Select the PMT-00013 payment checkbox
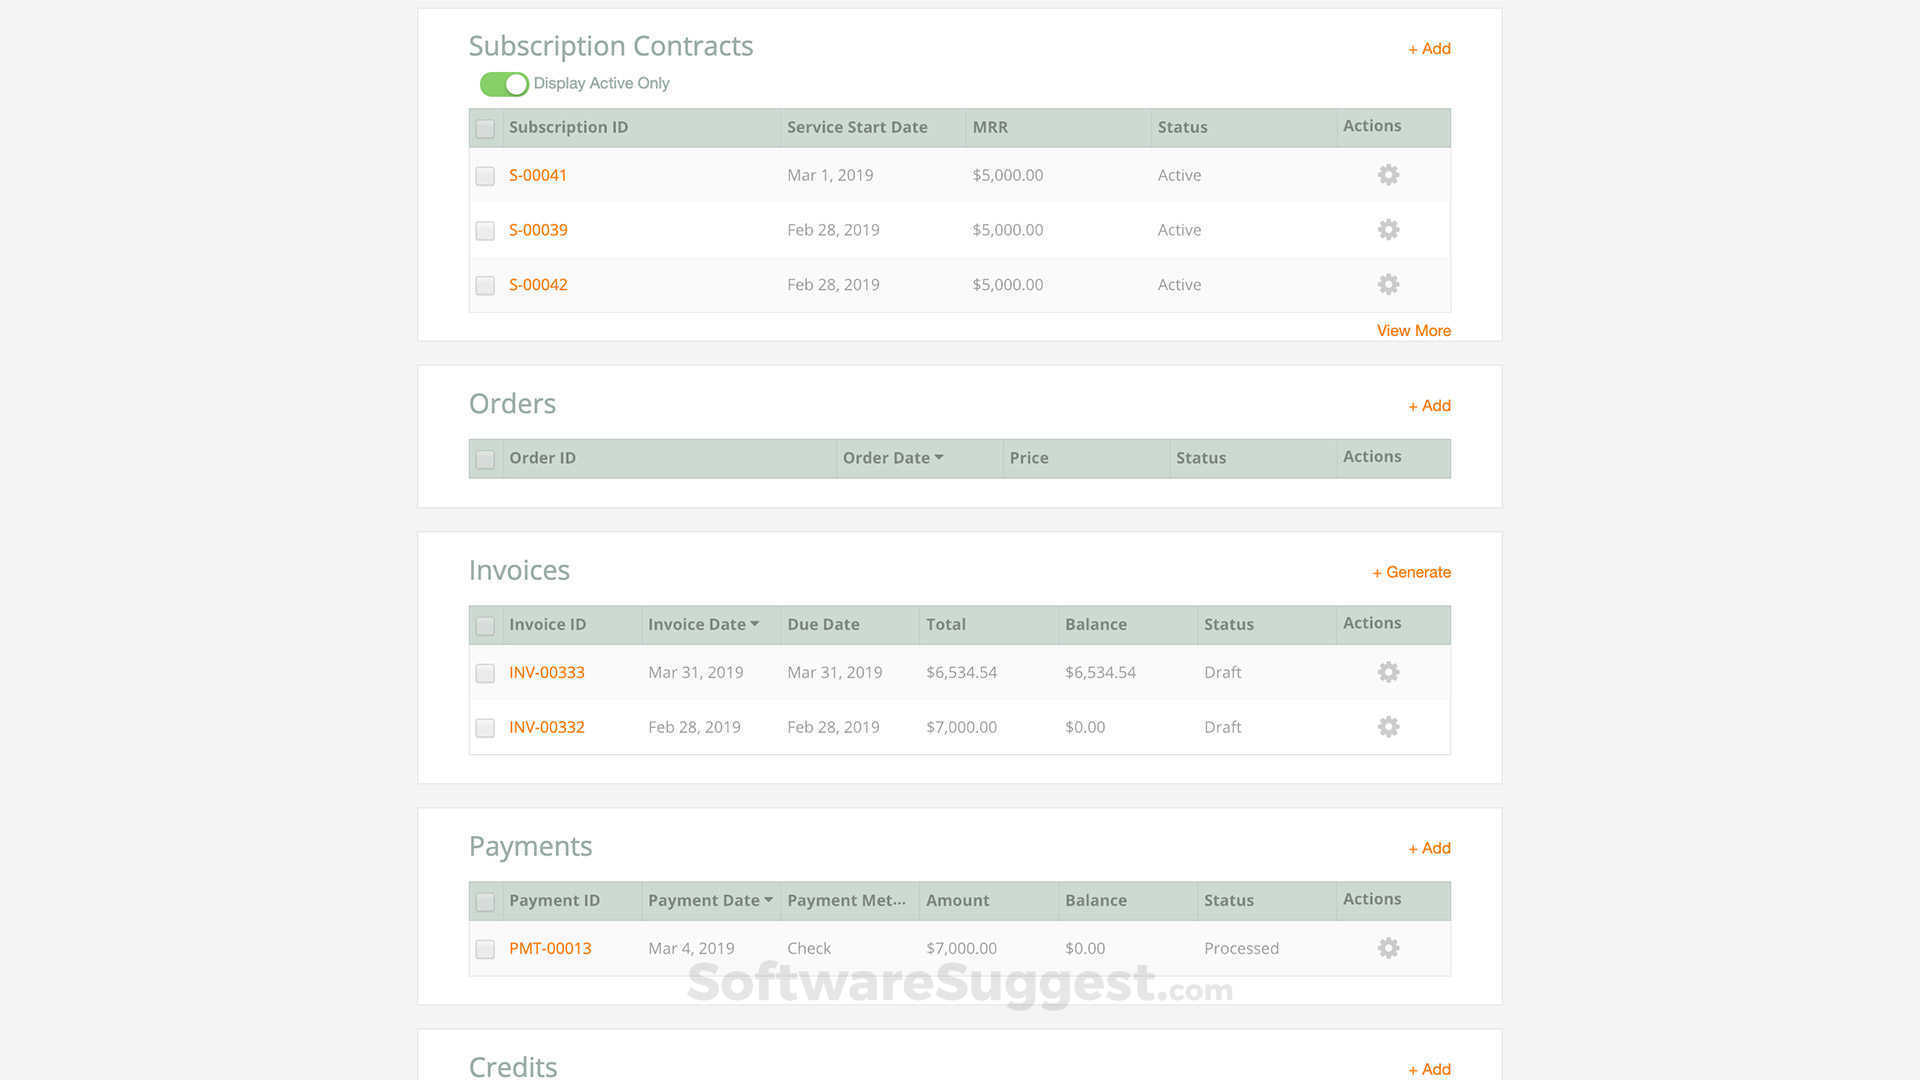The width and height of the screenshot is (1920, 1080). pyautogui.click(x=485, y=949)
